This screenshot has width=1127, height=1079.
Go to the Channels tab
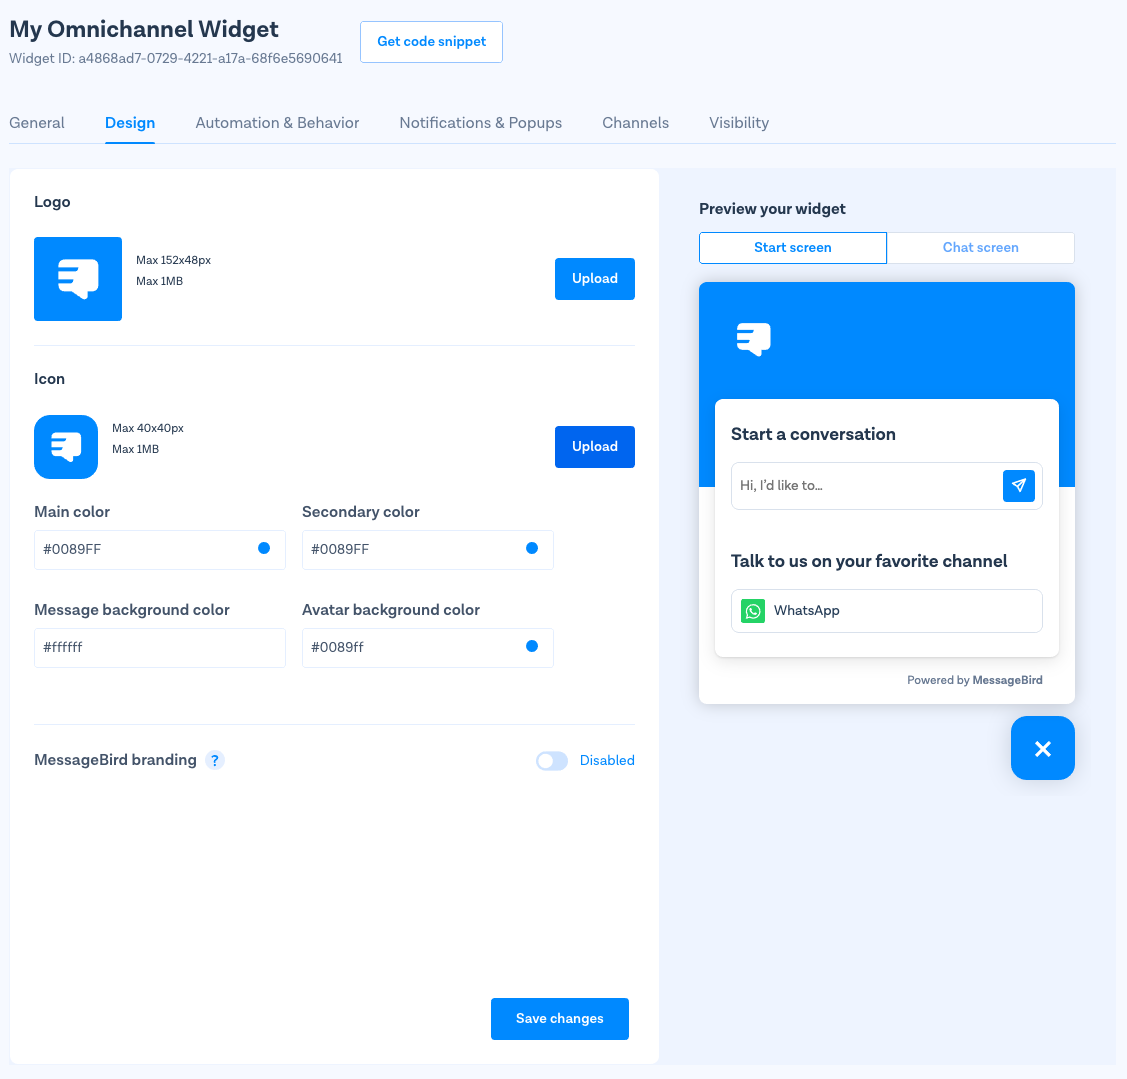point(635,123)
